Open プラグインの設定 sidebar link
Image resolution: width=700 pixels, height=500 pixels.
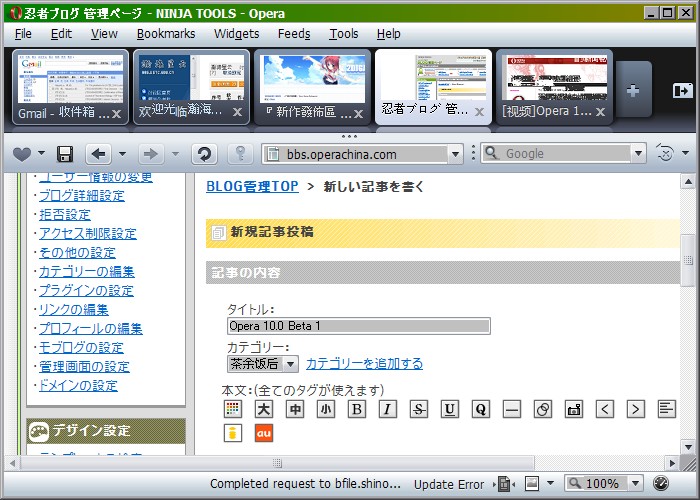click(86, 291)
